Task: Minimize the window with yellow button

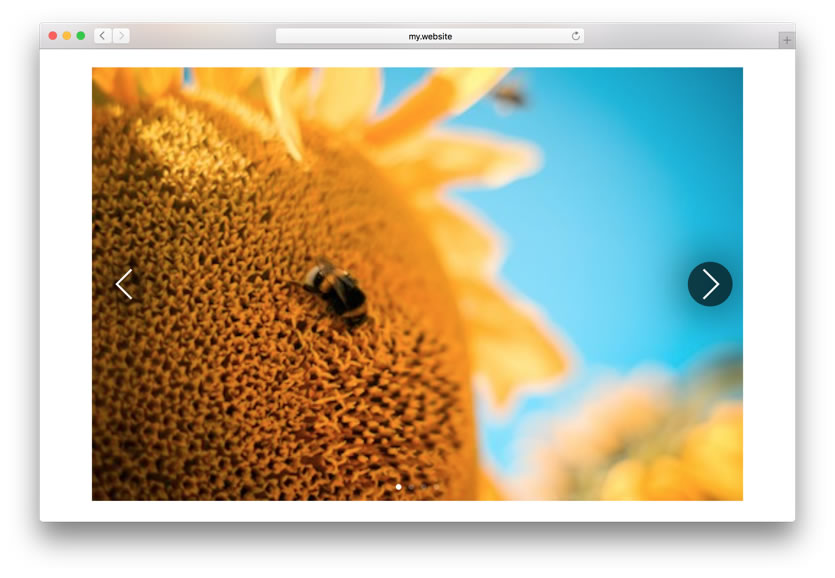Action: point(67,36)
